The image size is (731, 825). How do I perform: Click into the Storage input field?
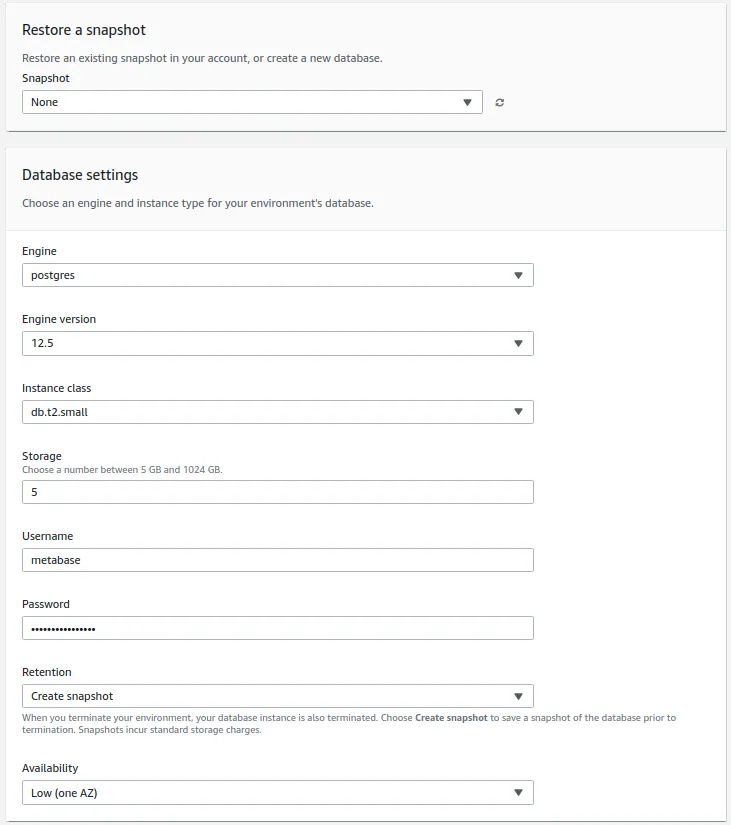(x=278, y=492)
